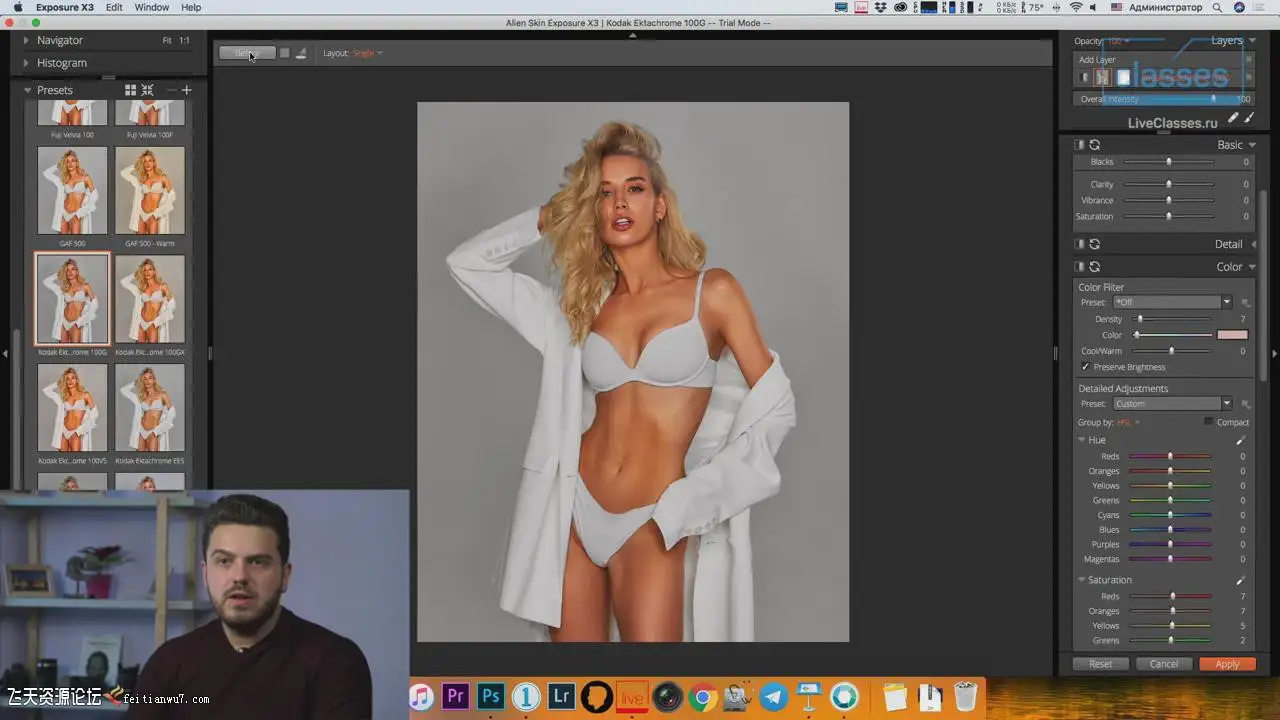Open the Trash in the Dock
The width and height of the screenshot is (1280, 720).
tap(965, 696)
